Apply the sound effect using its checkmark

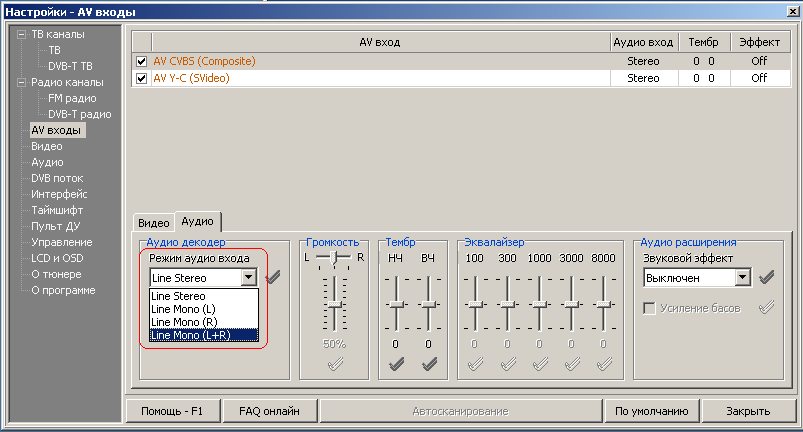767,278
